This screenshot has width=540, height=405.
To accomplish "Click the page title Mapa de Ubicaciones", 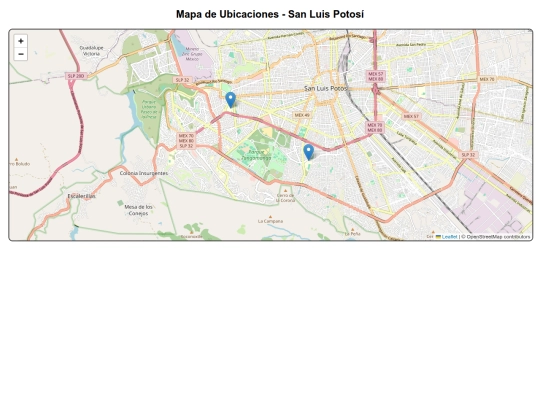I will pos(270,14).
